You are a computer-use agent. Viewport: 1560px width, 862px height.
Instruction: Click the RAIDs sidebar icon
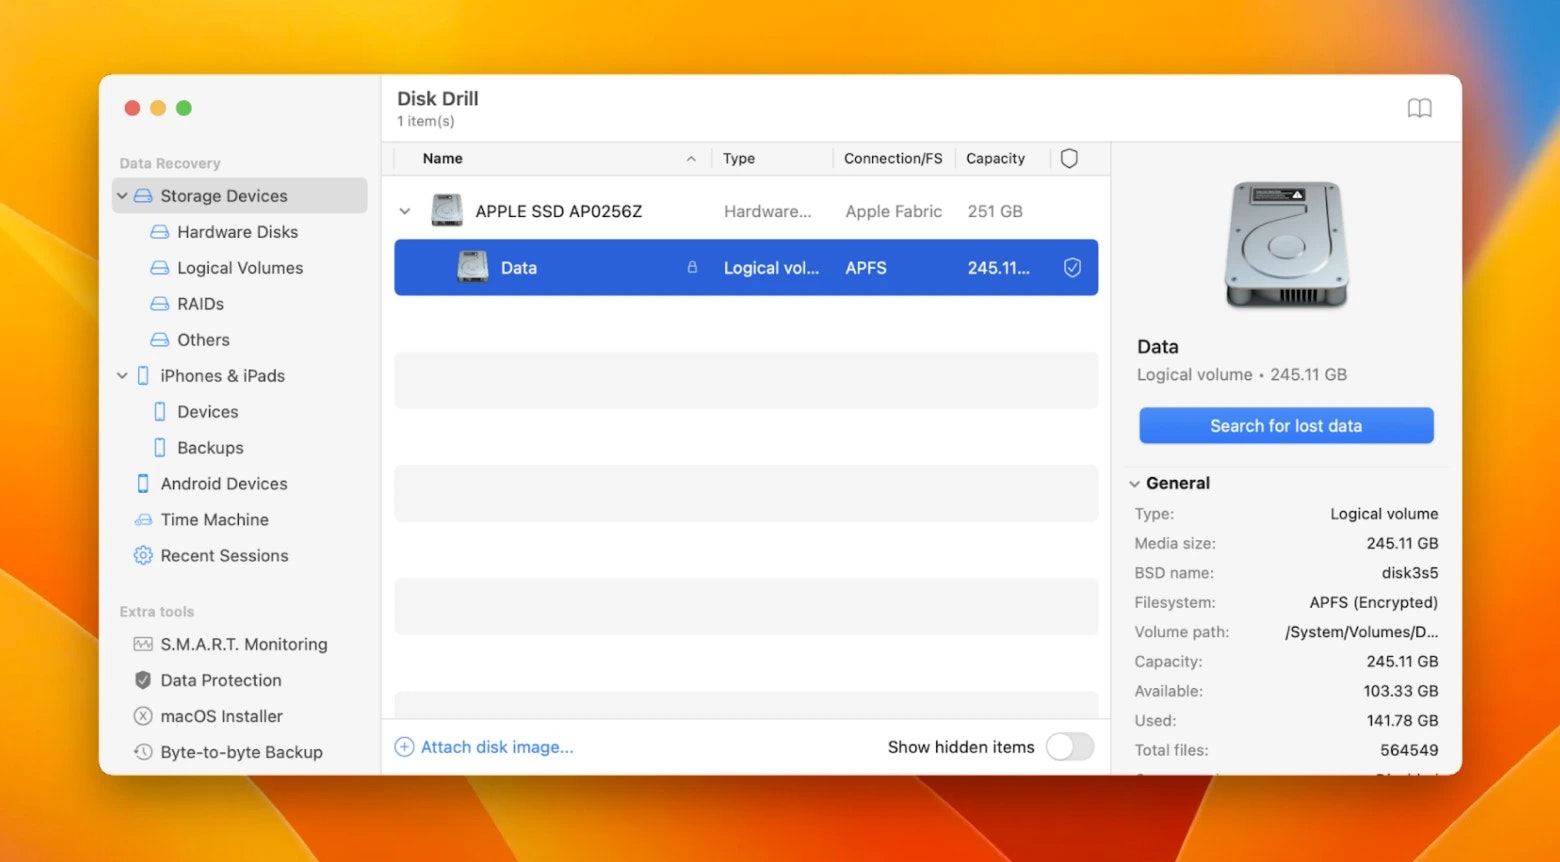pos(160,304)
